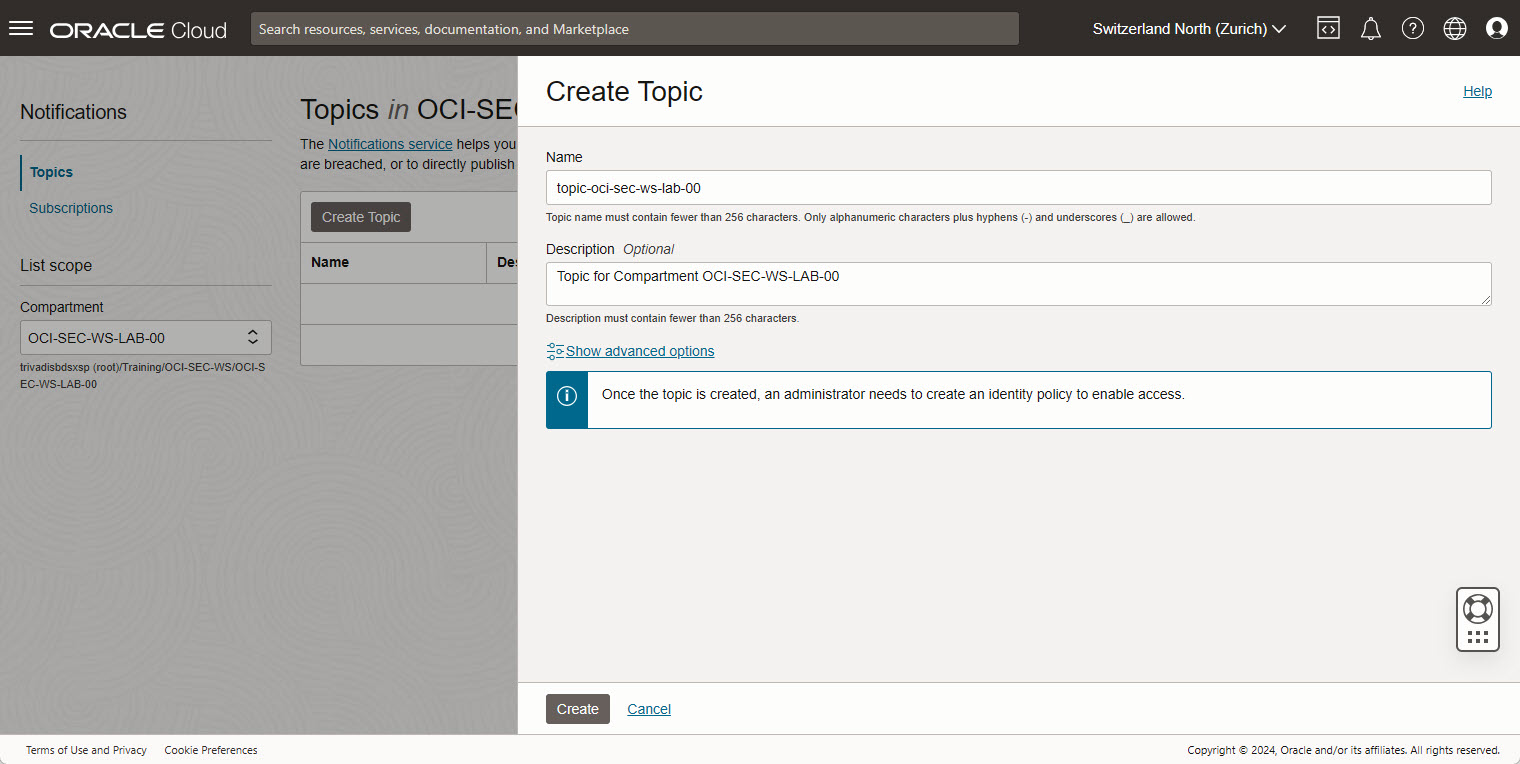Viewport: 1520px width, 764px height.
Task: Click the Cancel link
Action: click(649, 709)
